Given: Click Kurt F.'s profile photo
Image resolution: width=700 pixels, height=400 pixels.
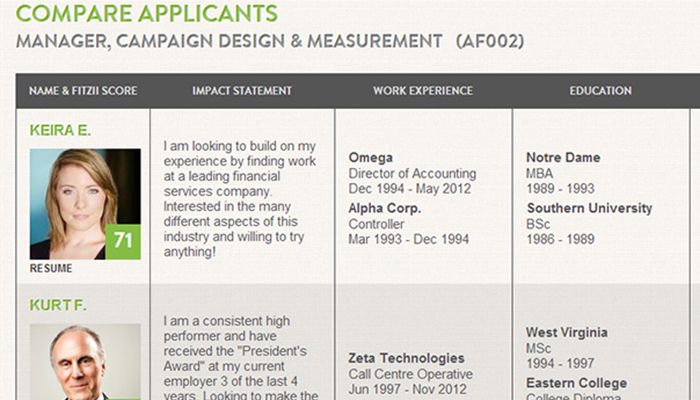Looking at the screenshot, I should (x=84, y=362).
